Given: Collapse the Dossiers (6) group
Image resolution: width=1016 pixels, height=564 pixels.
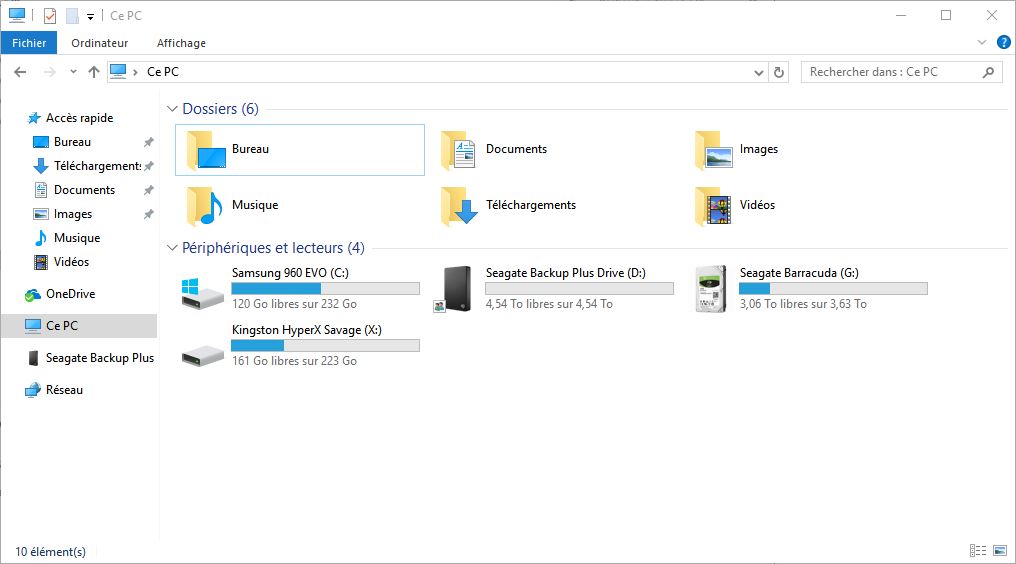Looking at the screenshot, I should click(172, 109).
